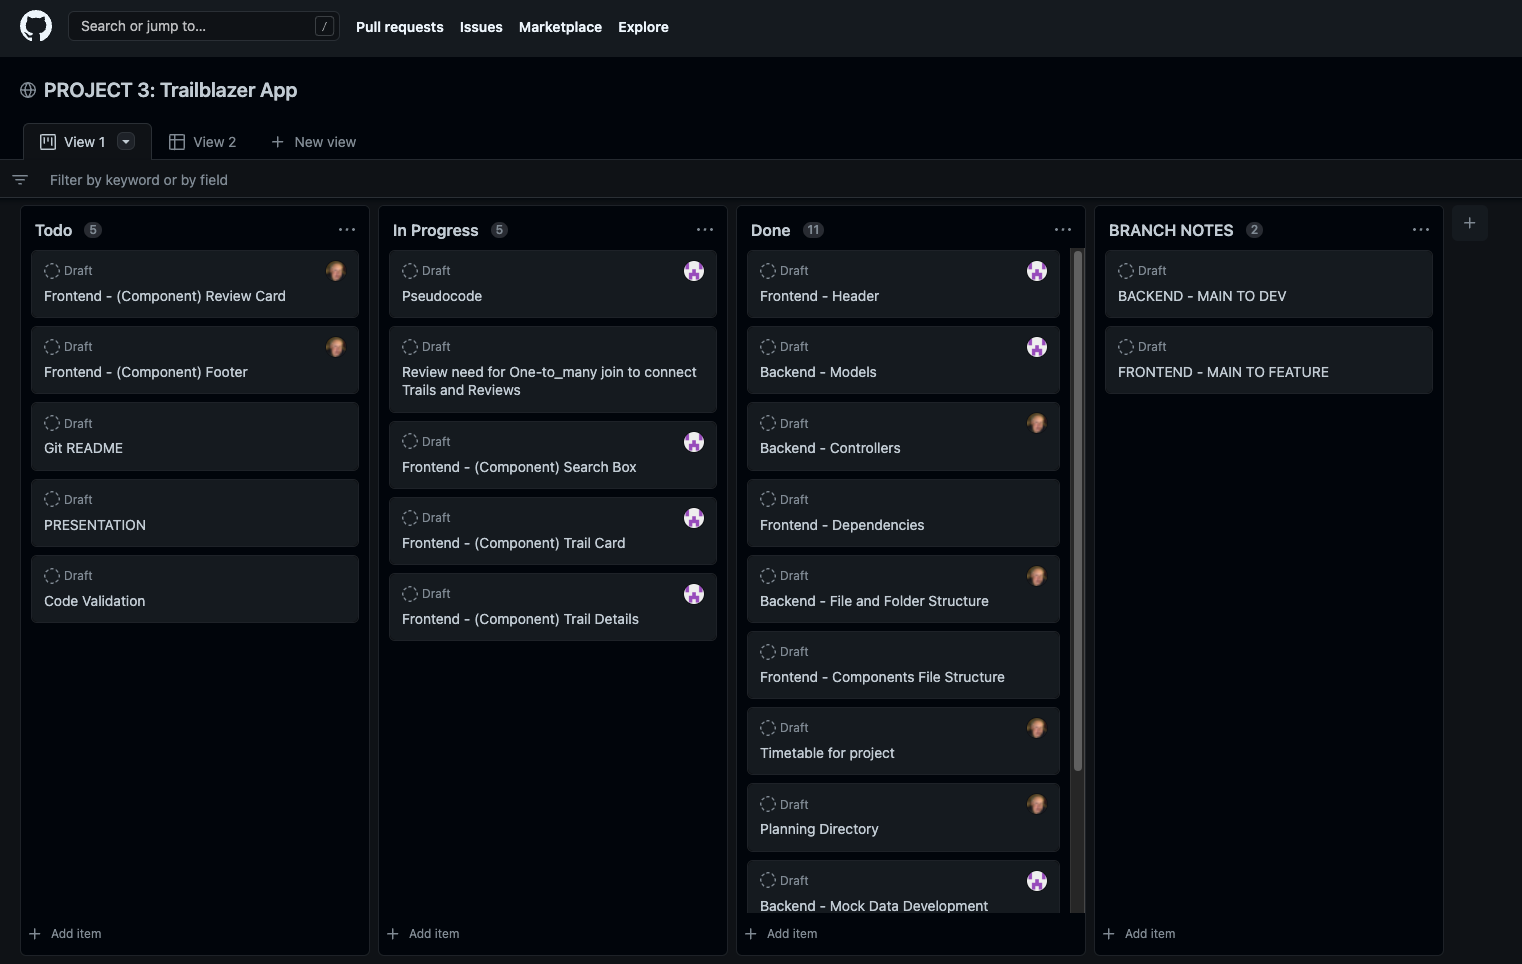
Task: Click the draft status icon on Git README
Action: pyautogui.click(x=52, y=423)
